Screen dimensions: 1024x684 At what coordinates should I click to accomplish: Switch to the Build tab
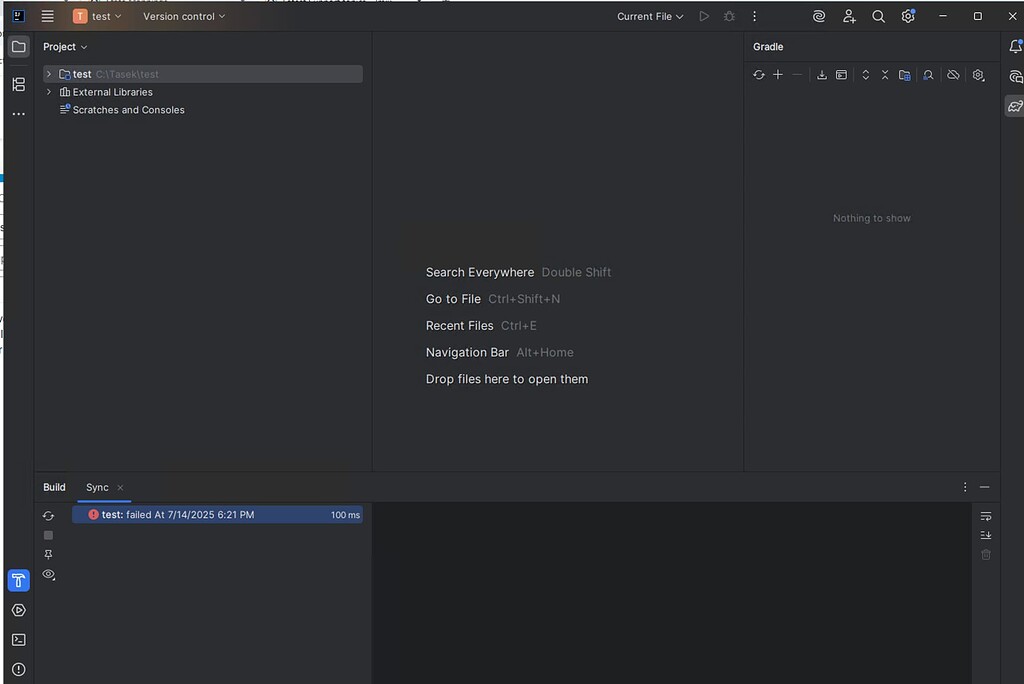click(x=54, y=487)
